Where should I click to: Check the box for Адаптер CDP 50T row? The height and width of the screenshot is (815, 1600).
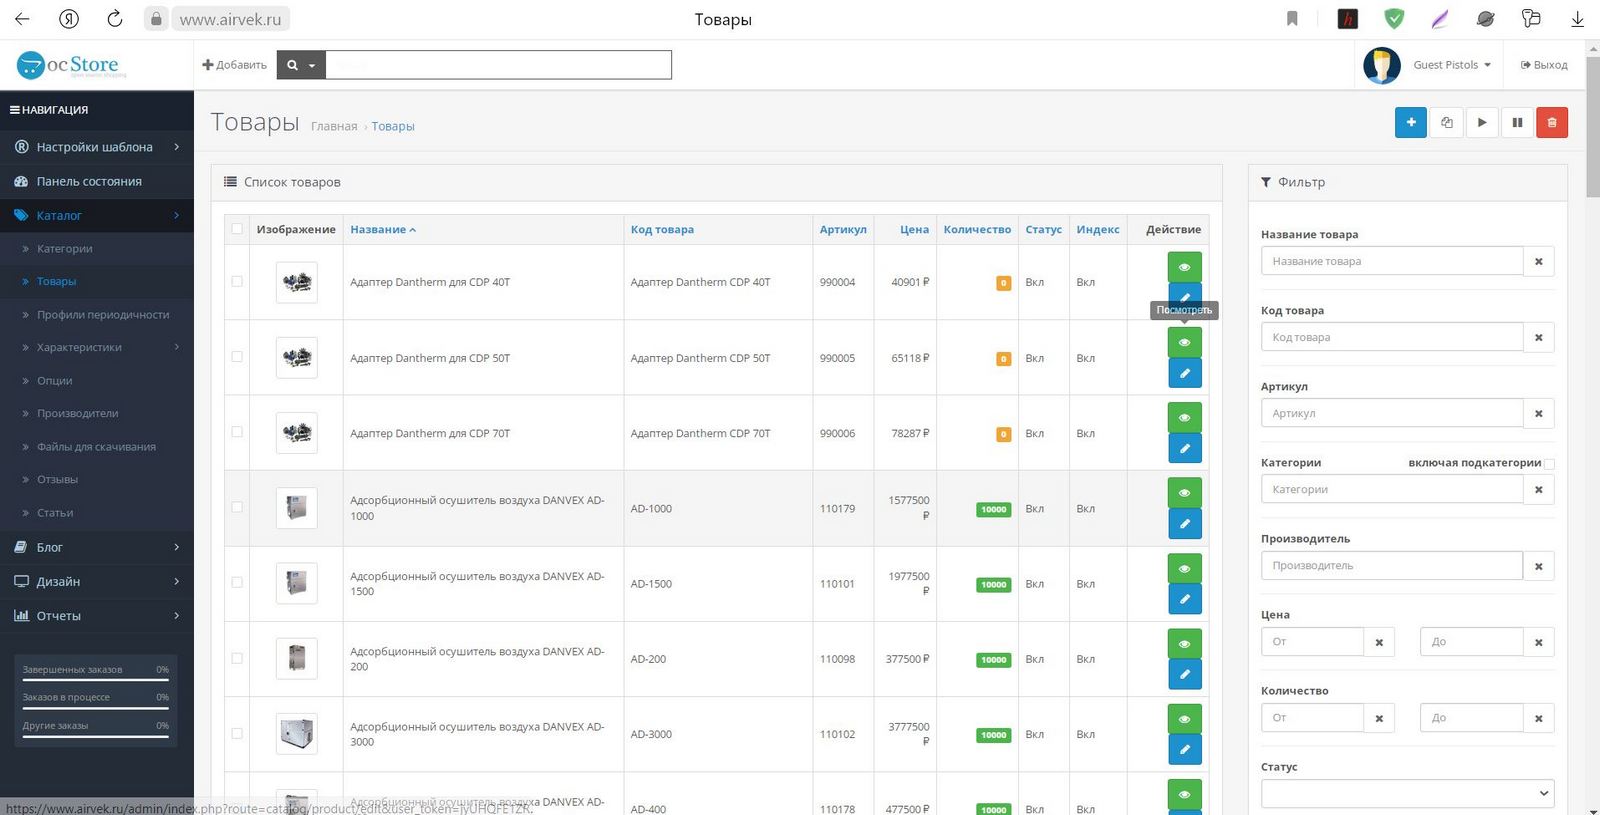tap(237, 357)
